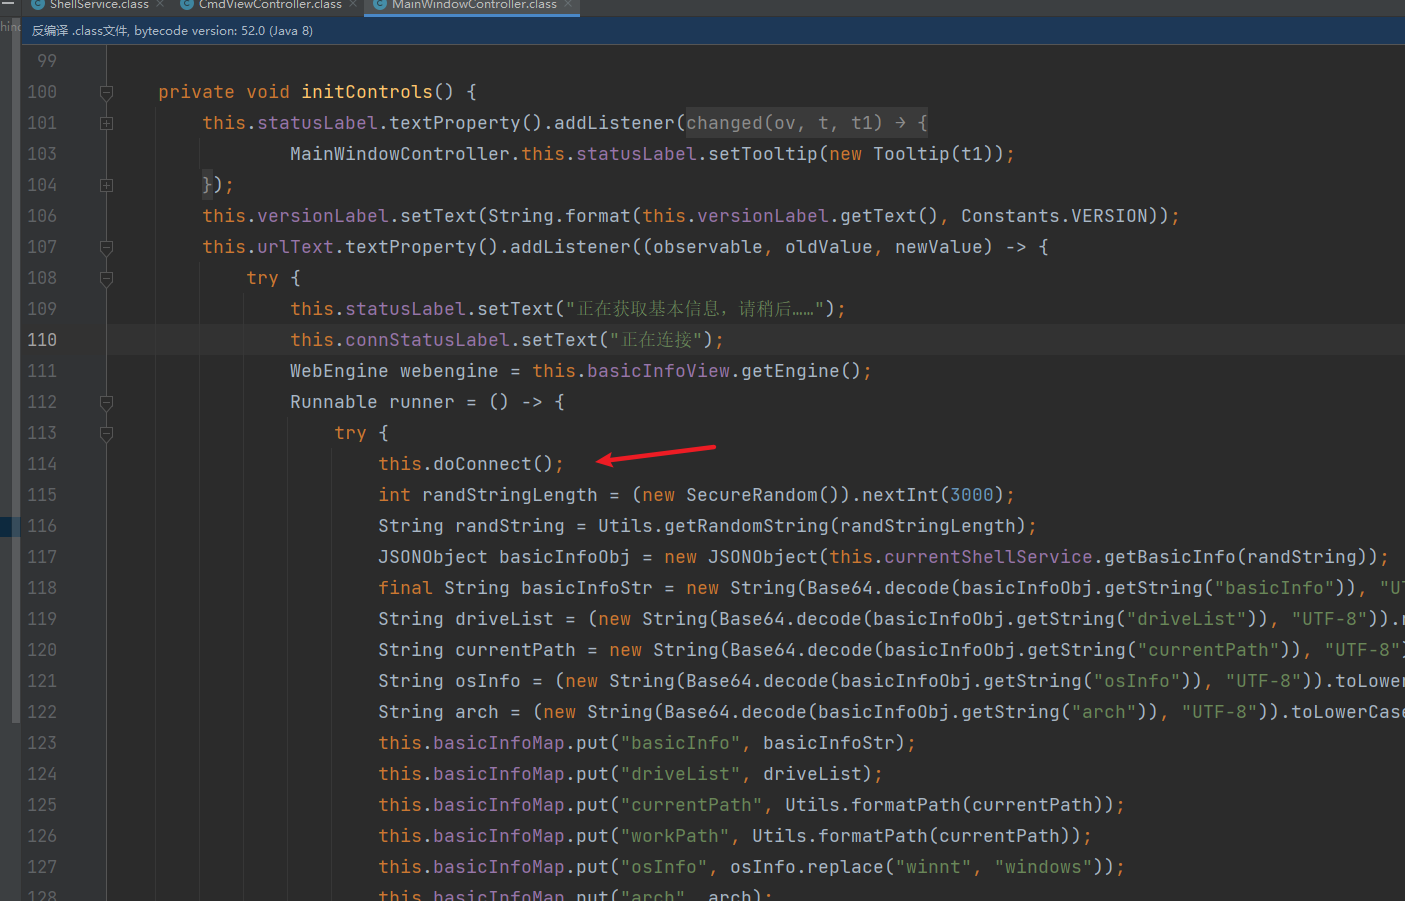Collapse the urlText listener fold on line 107
Viewport: 1405px width, 901px height.
[x=106, y=247]
